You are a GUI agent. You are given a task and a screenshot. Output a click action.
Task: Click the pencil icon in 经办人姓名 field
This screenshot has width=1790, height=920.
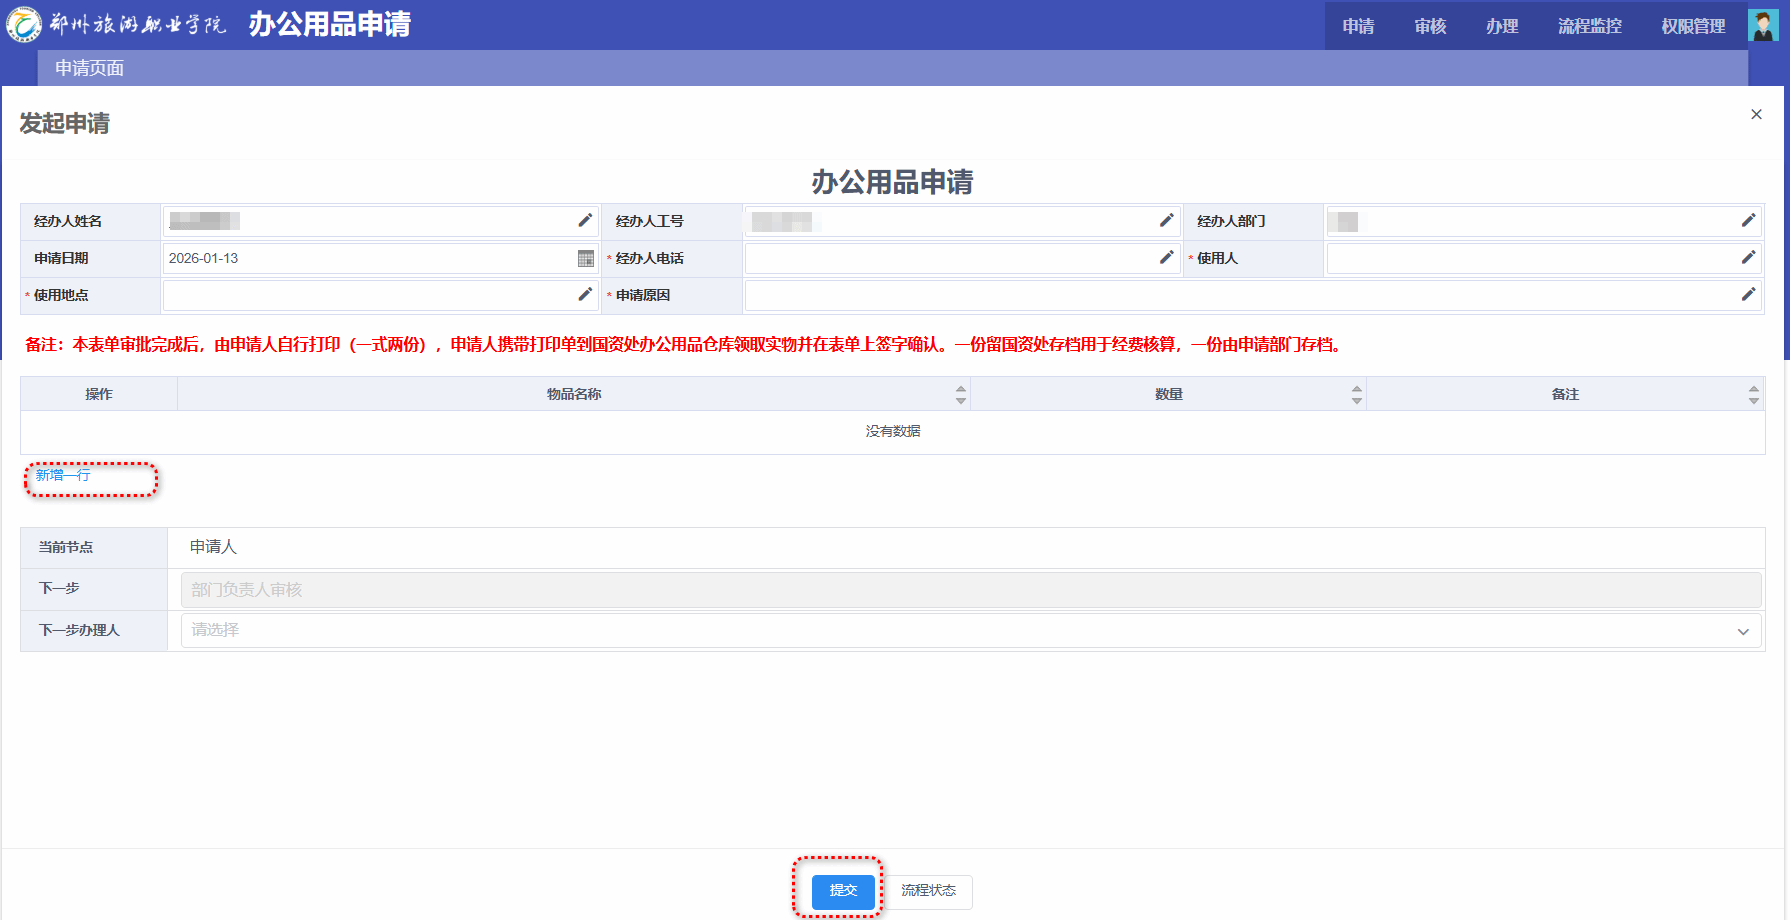point(585,221)
